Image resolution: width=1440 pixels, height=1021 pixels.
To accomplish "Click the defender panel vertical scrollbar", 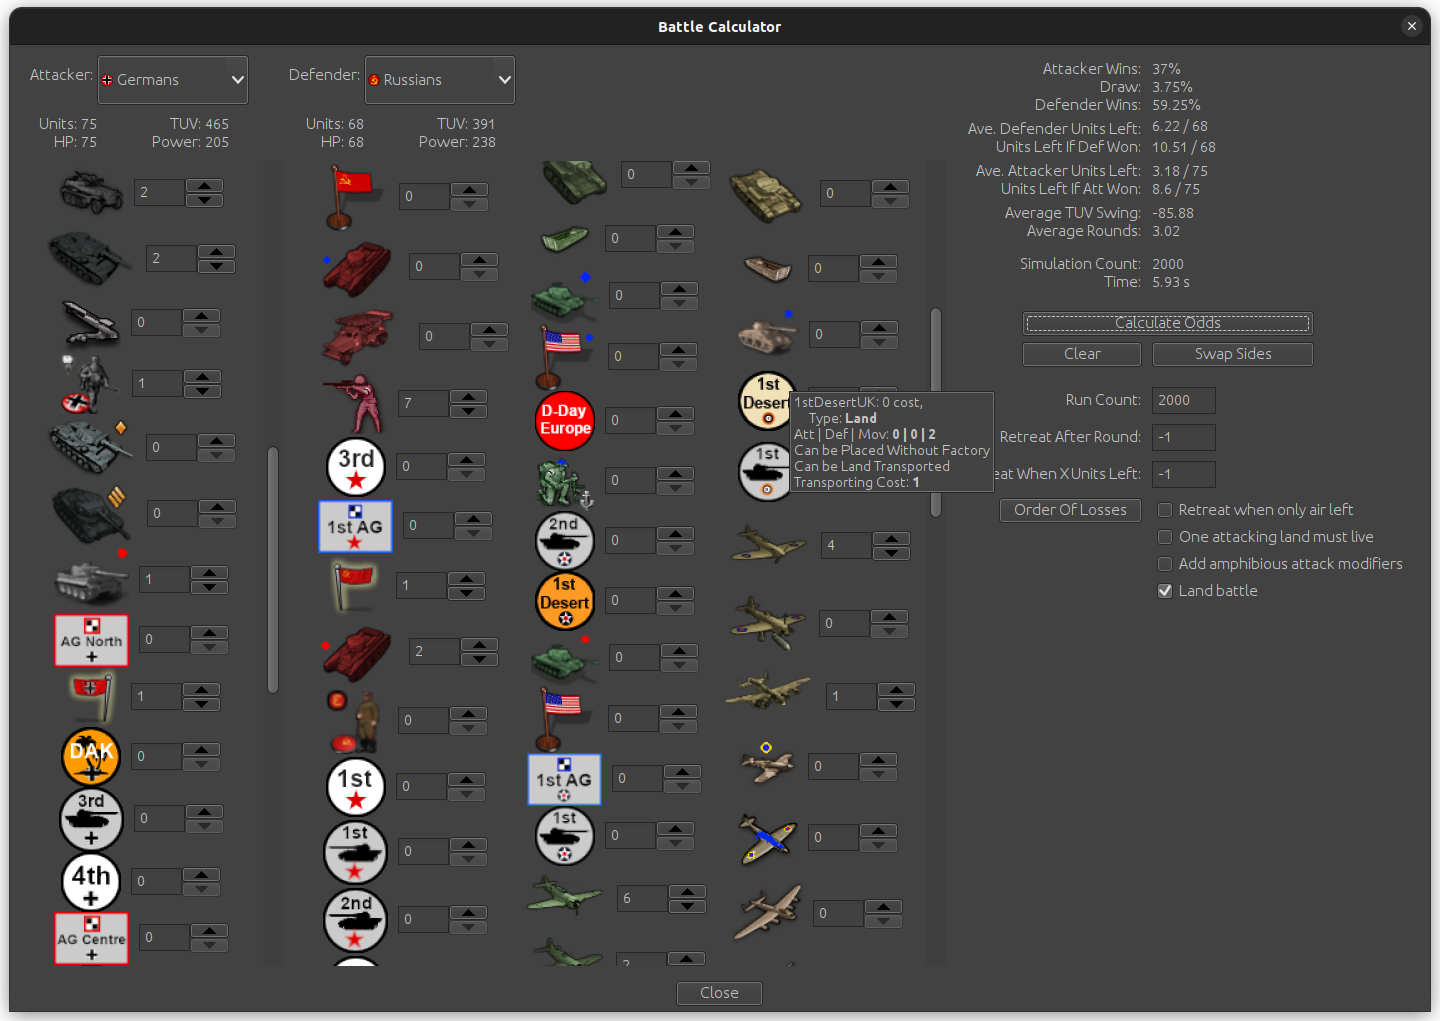I will pyautogui.click(x=936, y=412).
